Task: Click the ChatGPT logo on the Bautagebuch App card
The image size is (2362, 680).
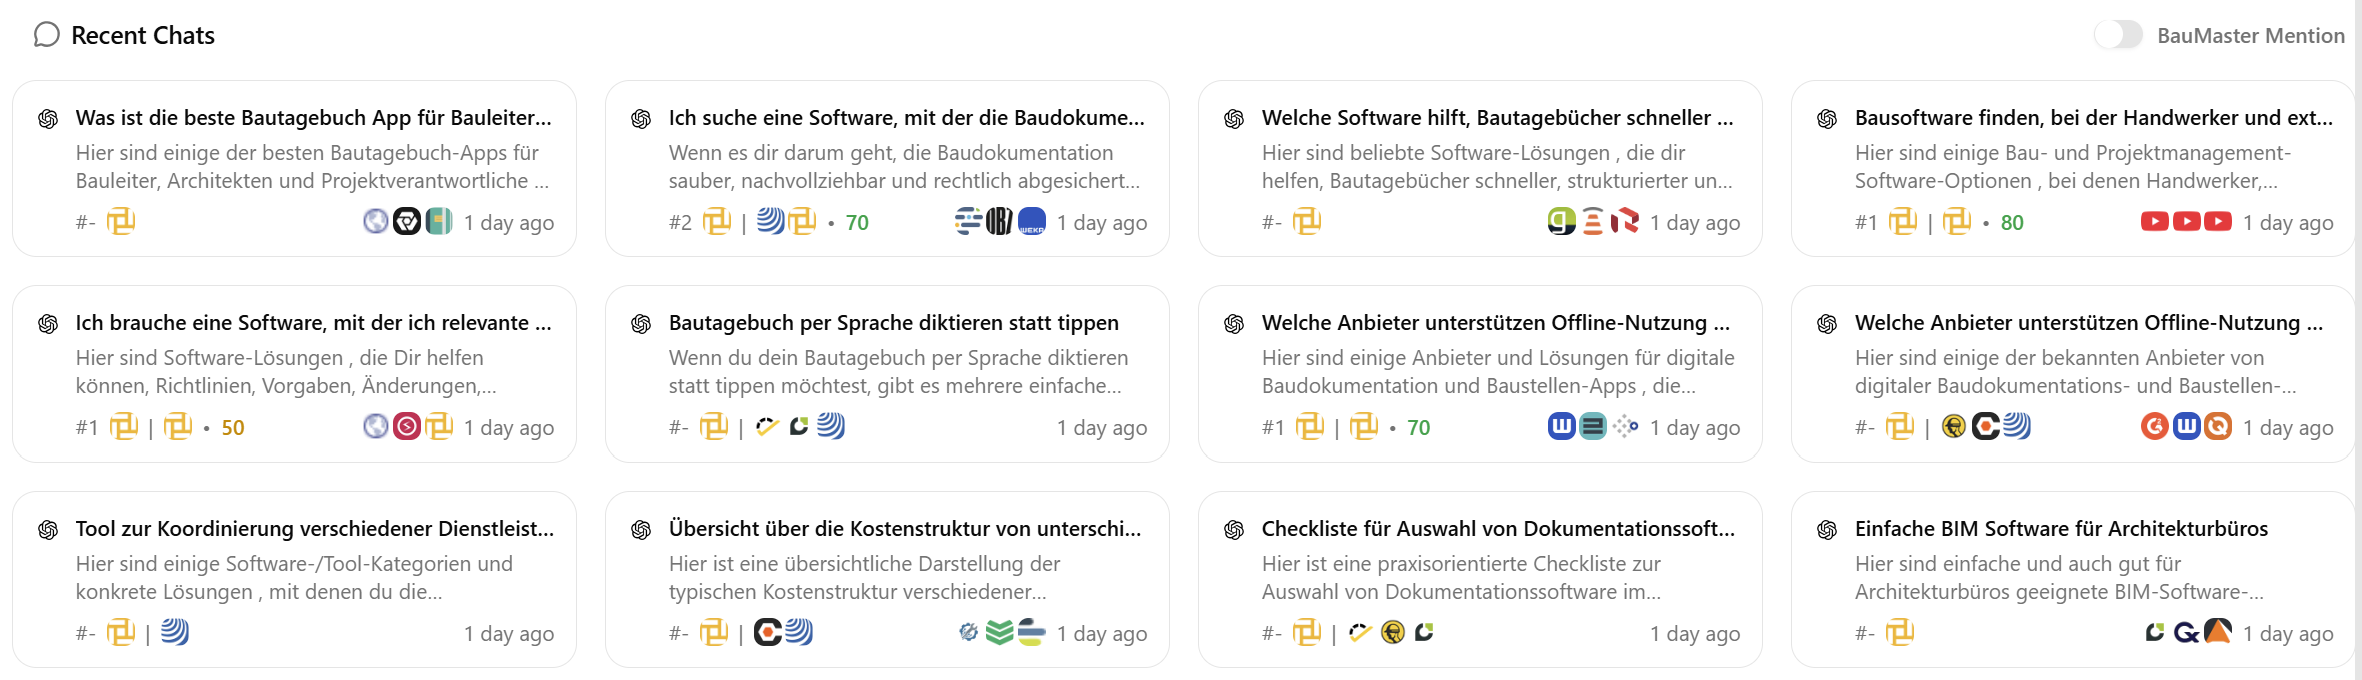Action: coord(47,118)
